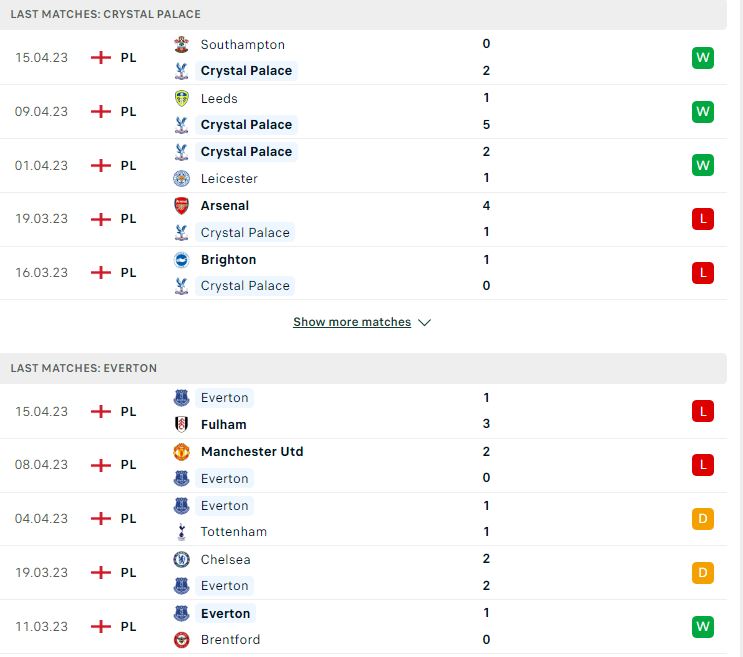Click the Arsenal club crest icon
743x657 pixels.
(181, 206)
